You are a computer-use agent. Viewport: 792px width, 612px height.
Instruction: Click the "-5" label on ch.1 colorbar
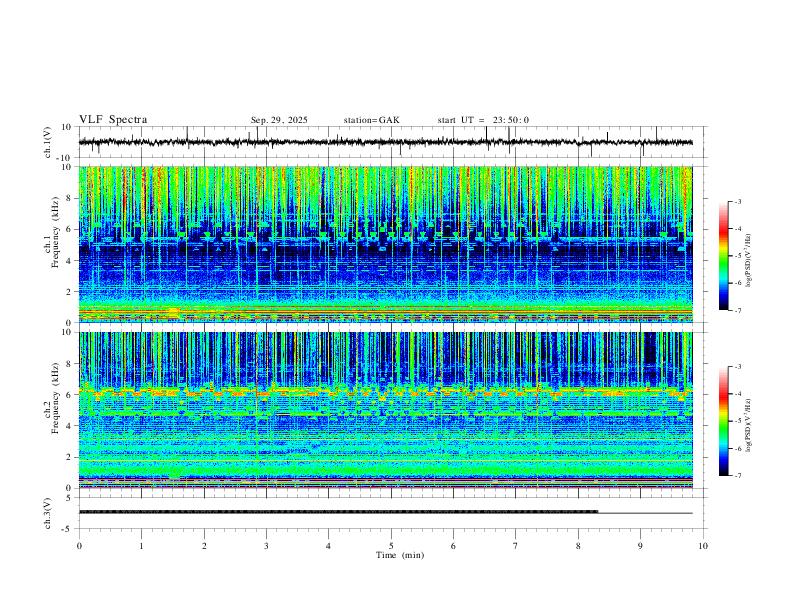(738, 256)
